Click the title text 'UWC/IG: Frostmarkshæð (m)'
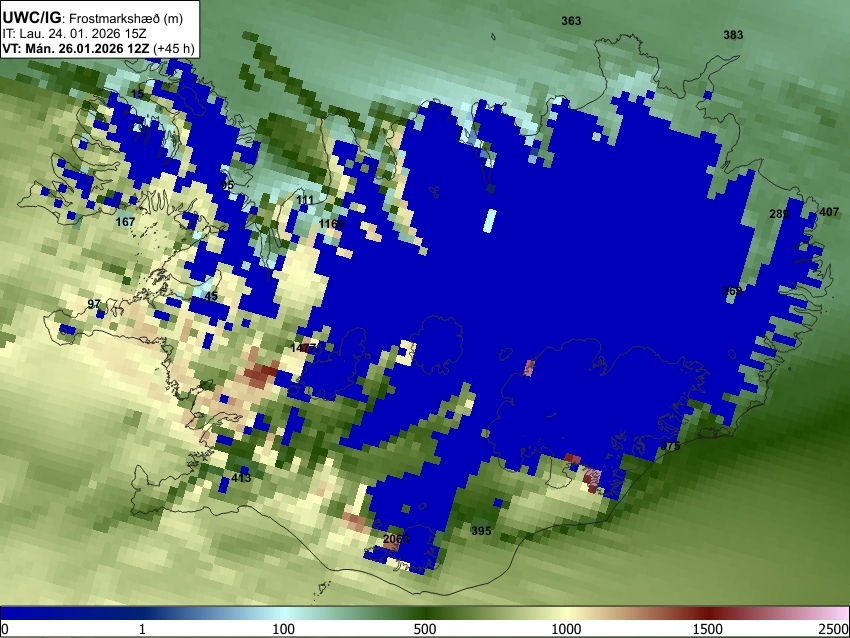Viewport: 850px width, 638px height. click(x=93, y=18)
